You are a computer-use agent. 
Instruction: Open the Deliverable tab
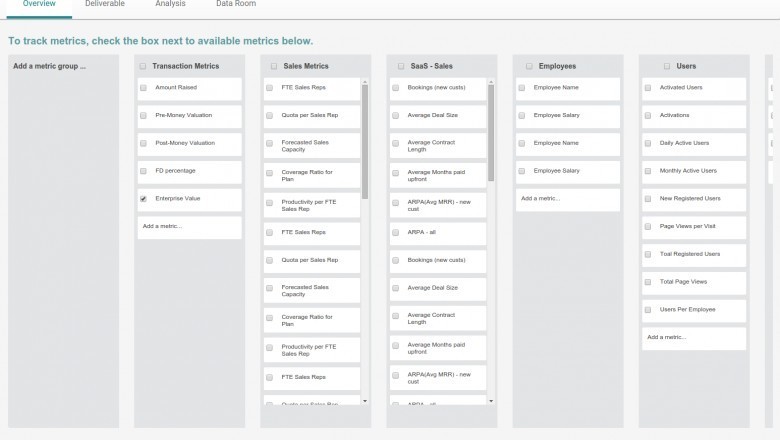pos(105,4)
